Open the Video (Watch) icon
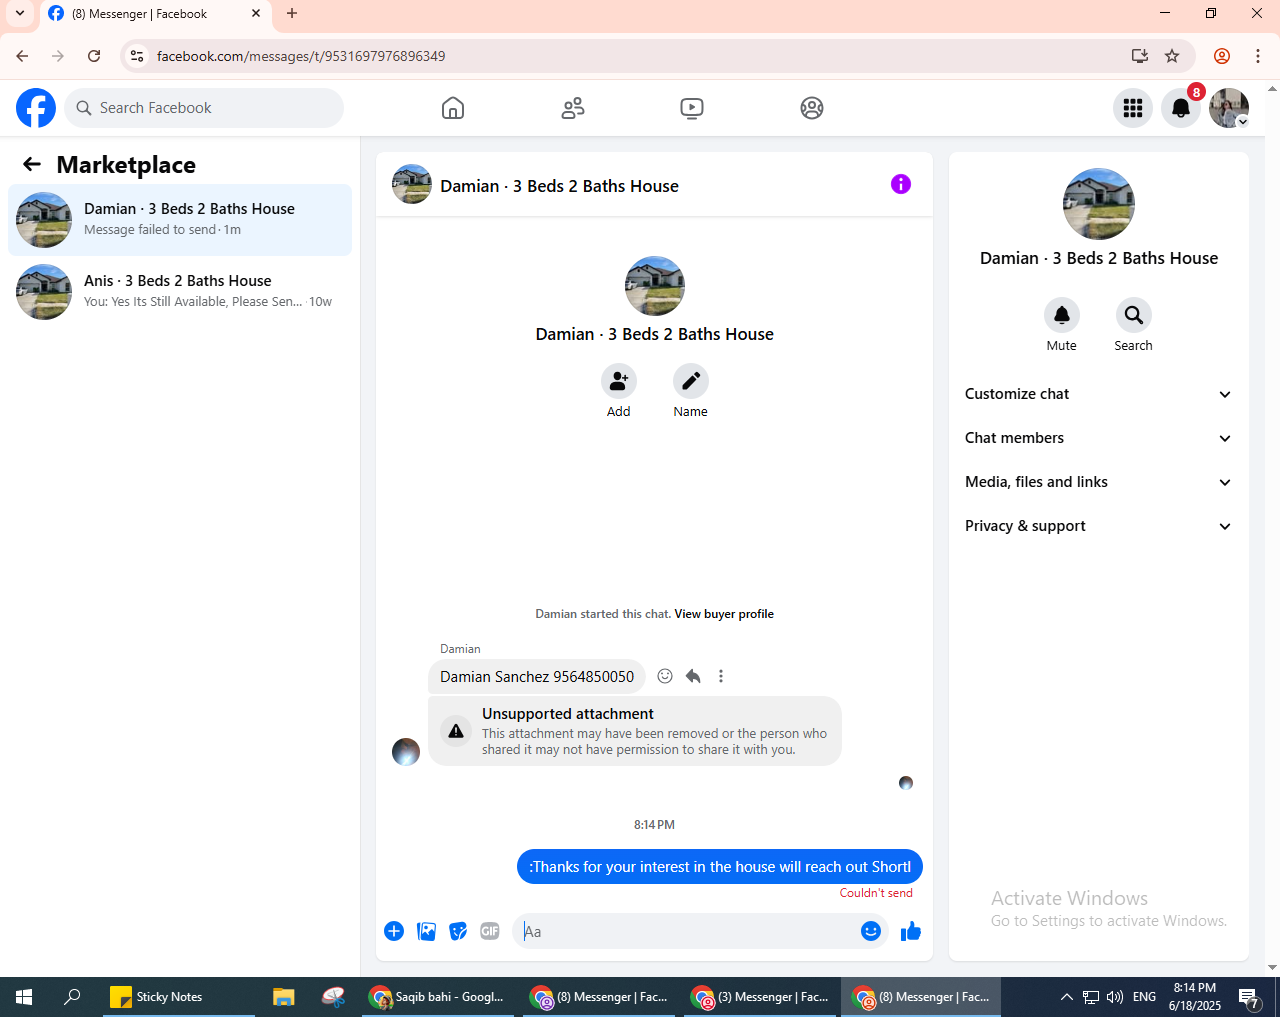The image size is (1280, 1017). click(x=692, y=108)
